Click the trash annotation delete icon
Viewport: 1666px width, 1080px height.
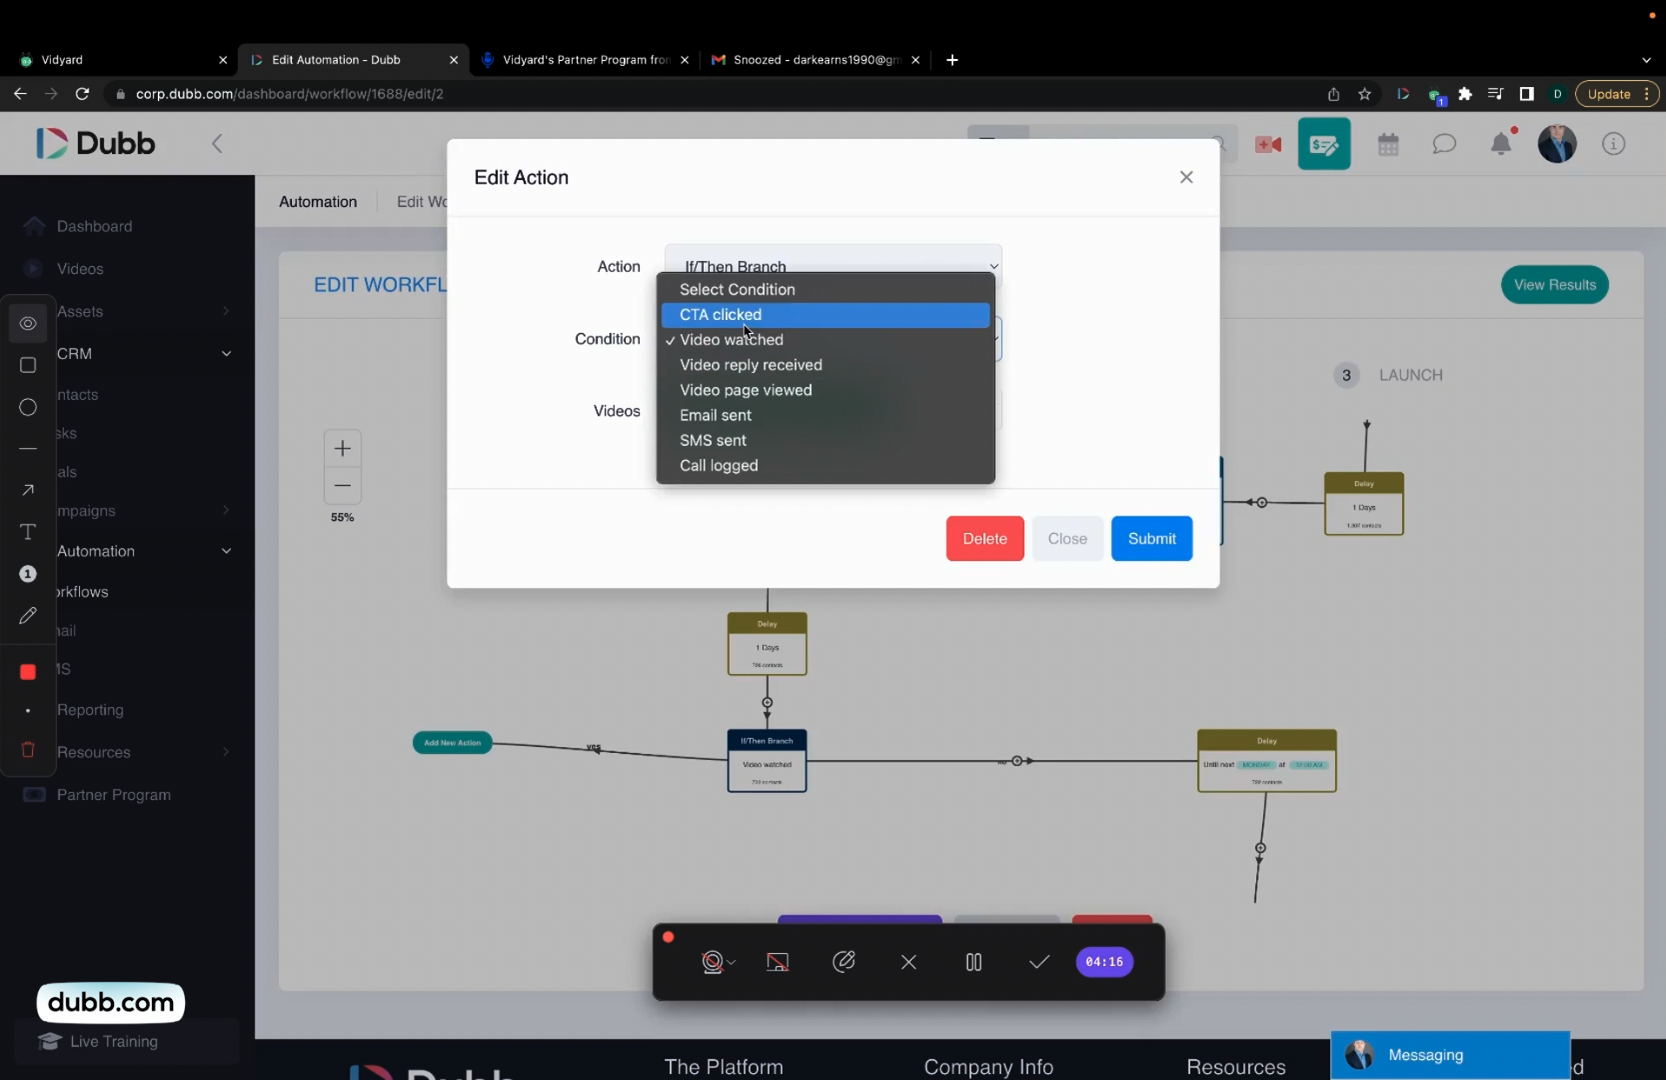[28, 749]
